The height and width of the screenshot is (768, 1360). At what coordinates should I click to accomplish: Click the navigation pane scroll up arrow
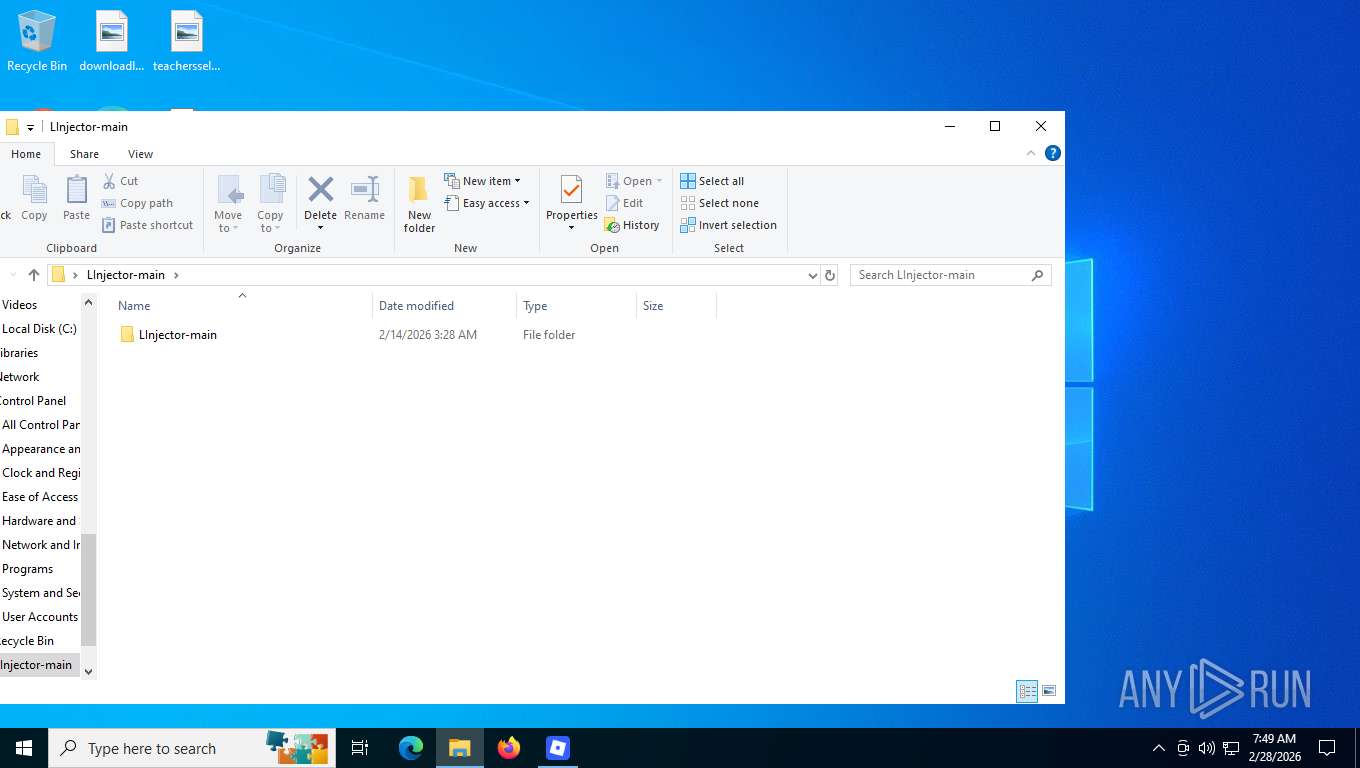tap(88, 302)
